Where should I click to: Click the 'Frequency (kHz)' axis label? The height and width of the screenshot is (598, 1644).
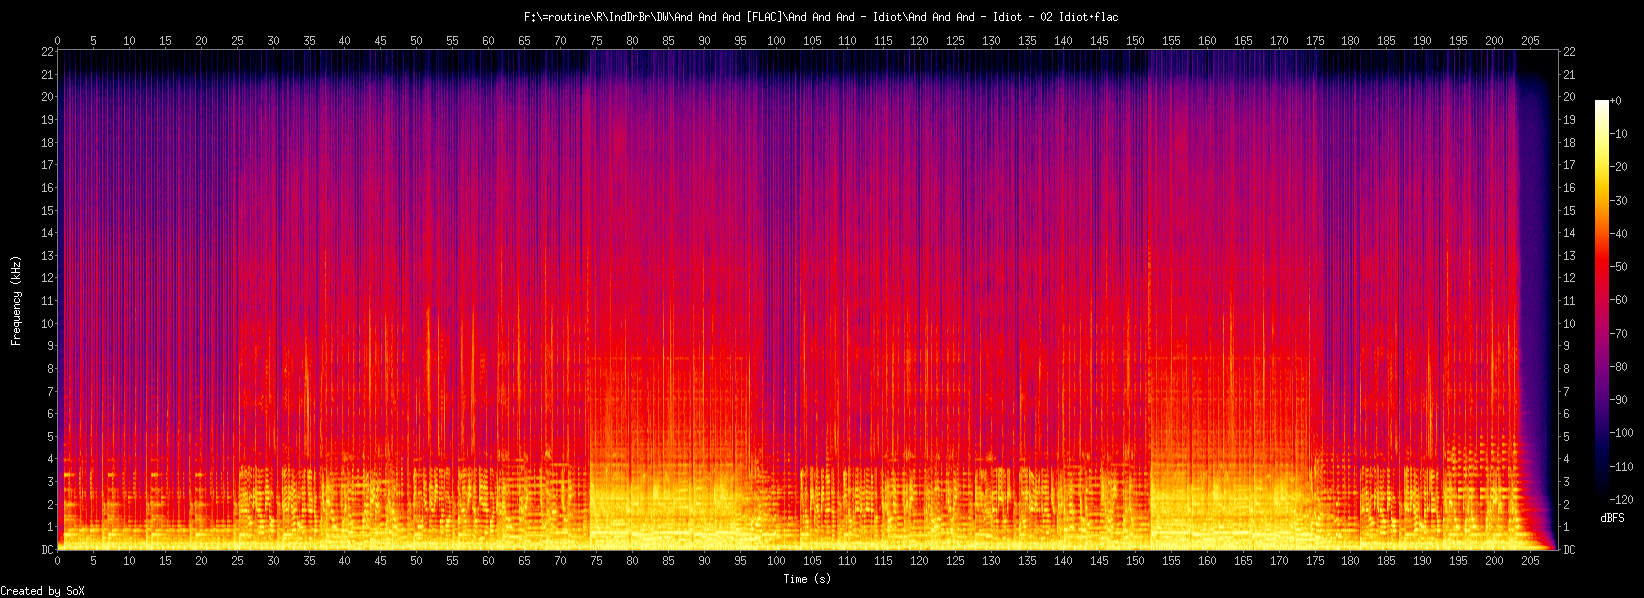tap(16, 301)
